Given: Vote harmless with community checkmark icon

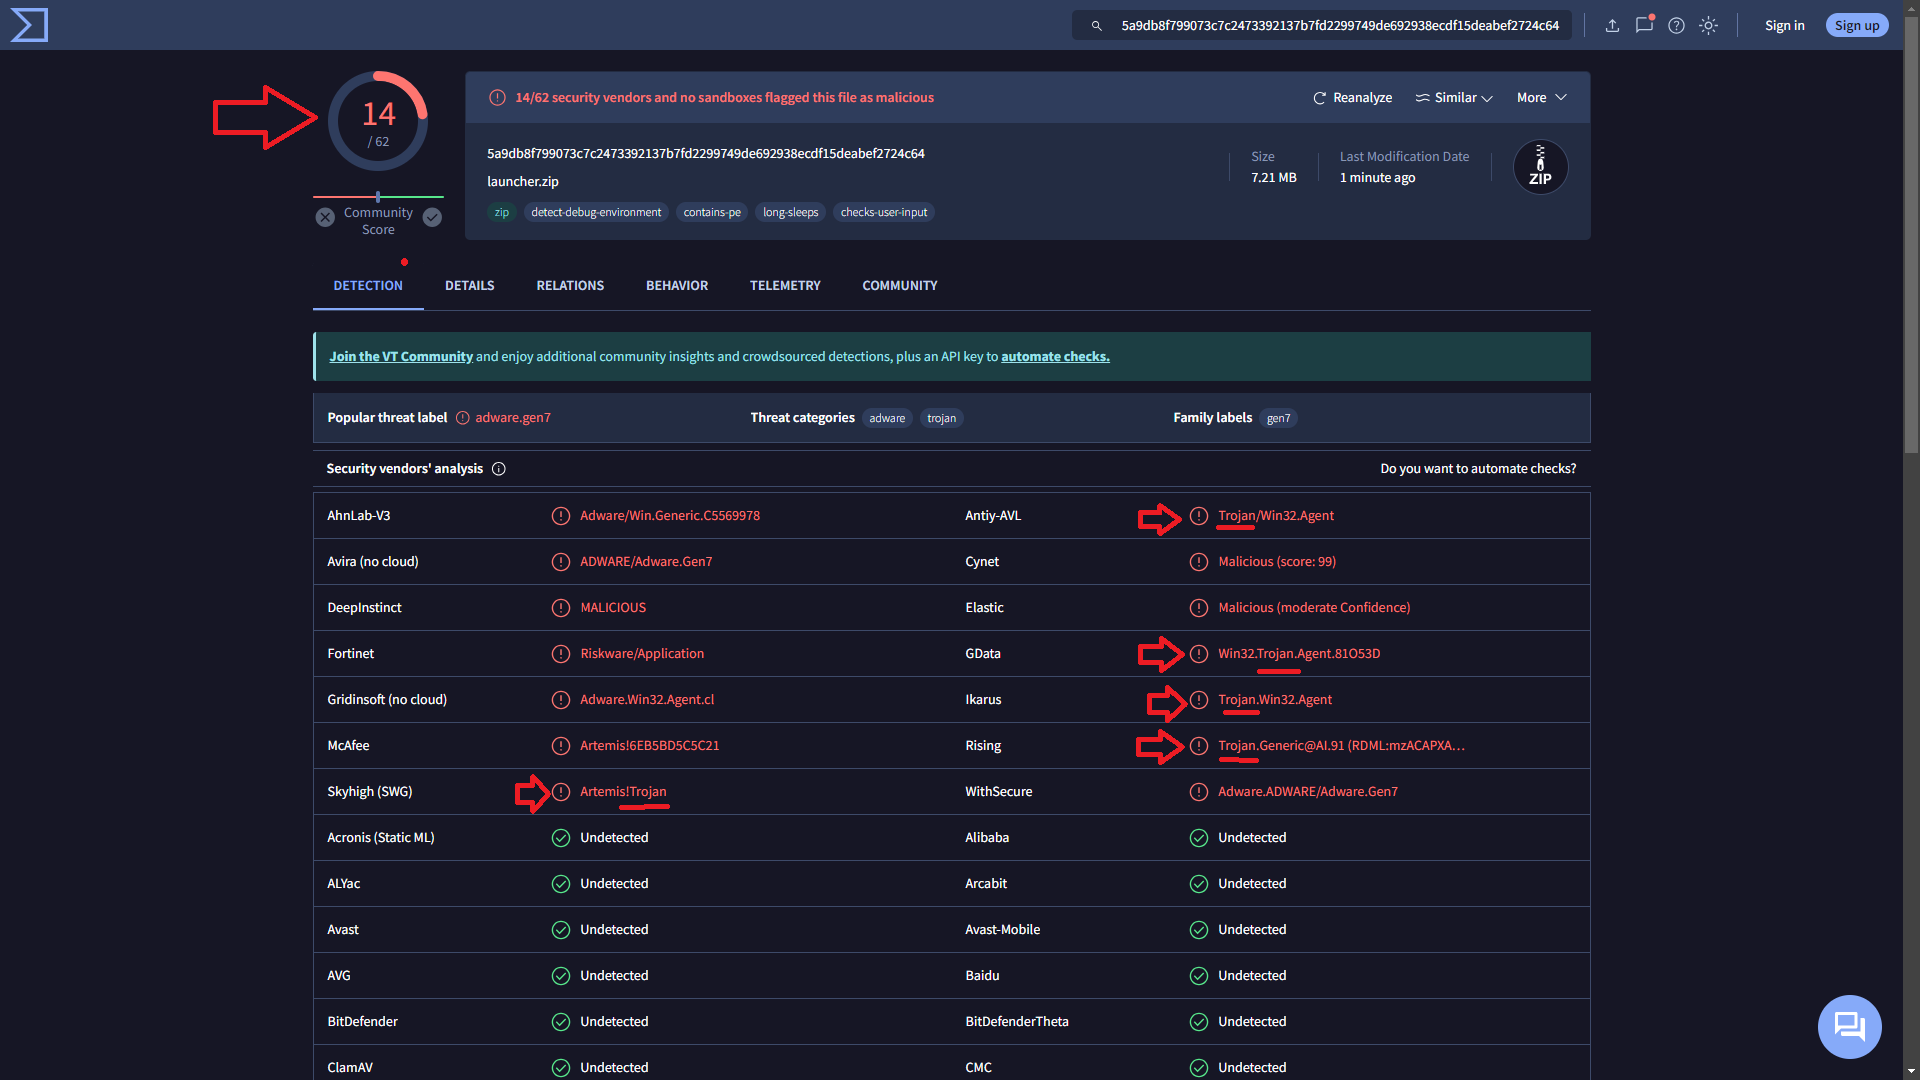Looking at the screenshot, I should click(432, 218).
